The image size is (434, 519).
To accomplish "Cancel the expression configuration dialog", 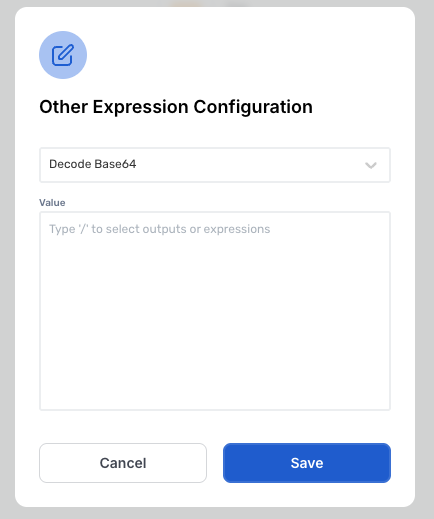I will coord(123,463).
